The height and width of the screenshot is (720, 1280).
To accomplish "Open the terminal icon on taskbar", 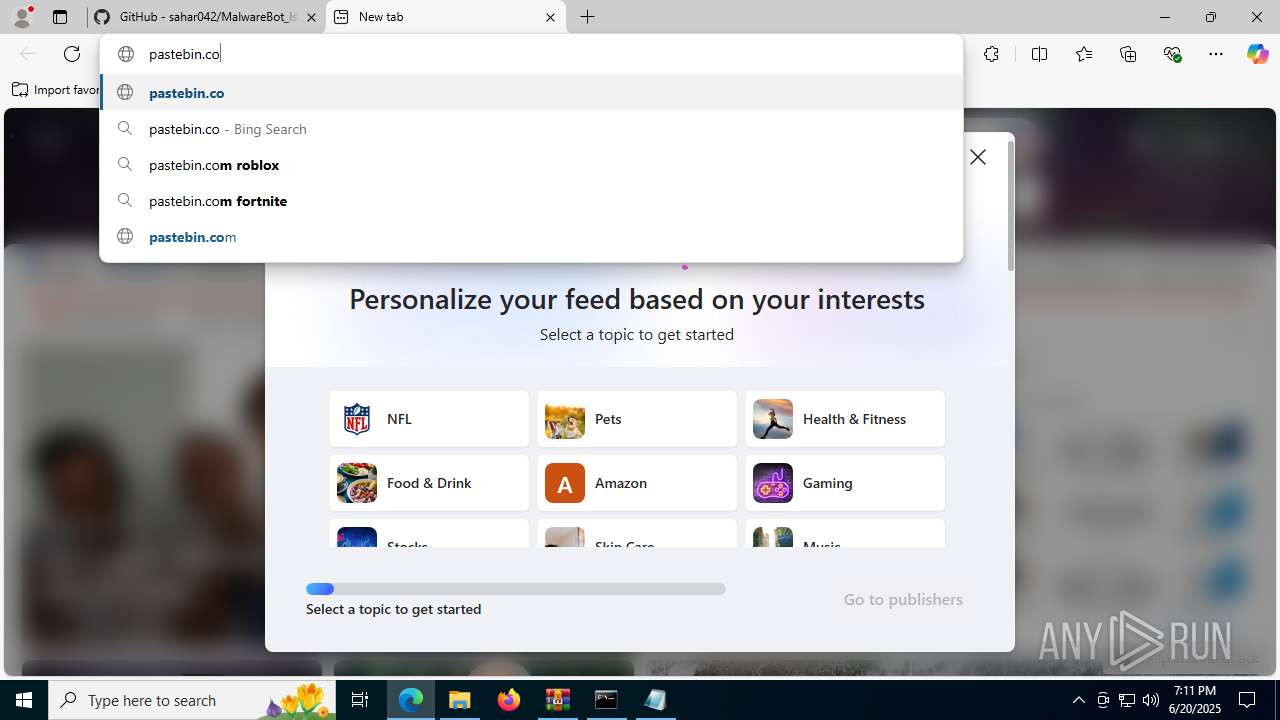I will tap(606, 700).
